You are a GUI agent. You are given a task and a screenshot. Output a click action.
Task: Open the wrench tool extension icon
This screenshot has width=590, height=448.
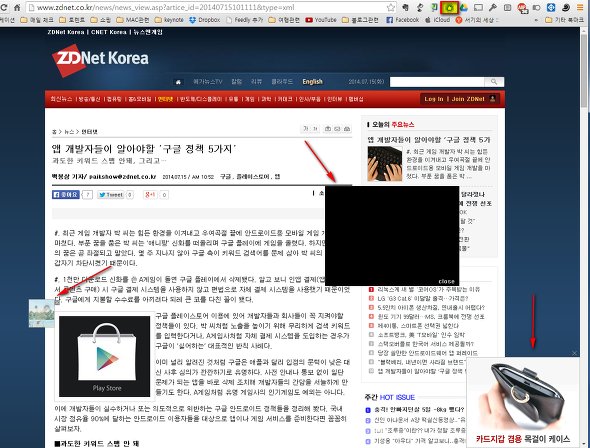point(492,7)
